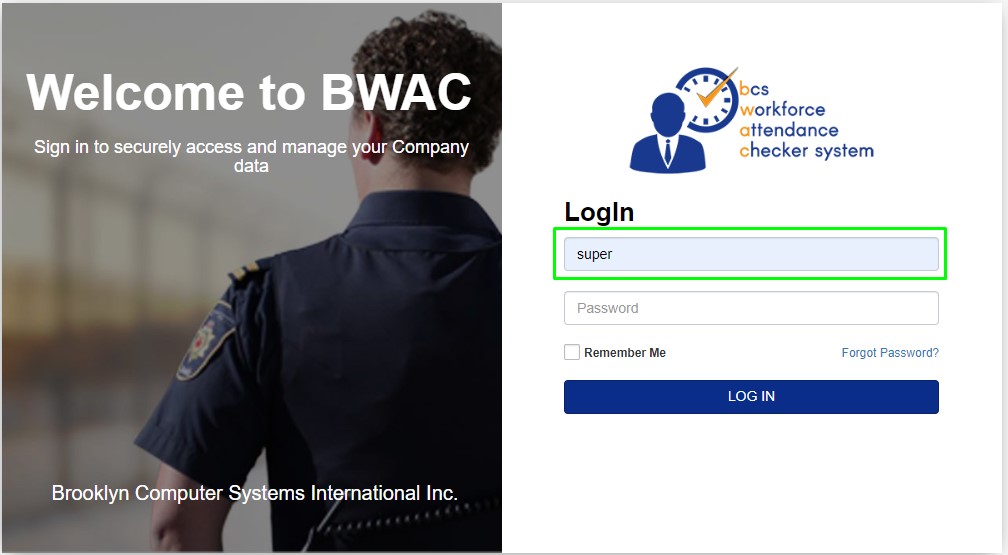Screen dimensions: 1008x555
Task: Click the Sign in to securely access subtitle
Action: tap(251, 156)
